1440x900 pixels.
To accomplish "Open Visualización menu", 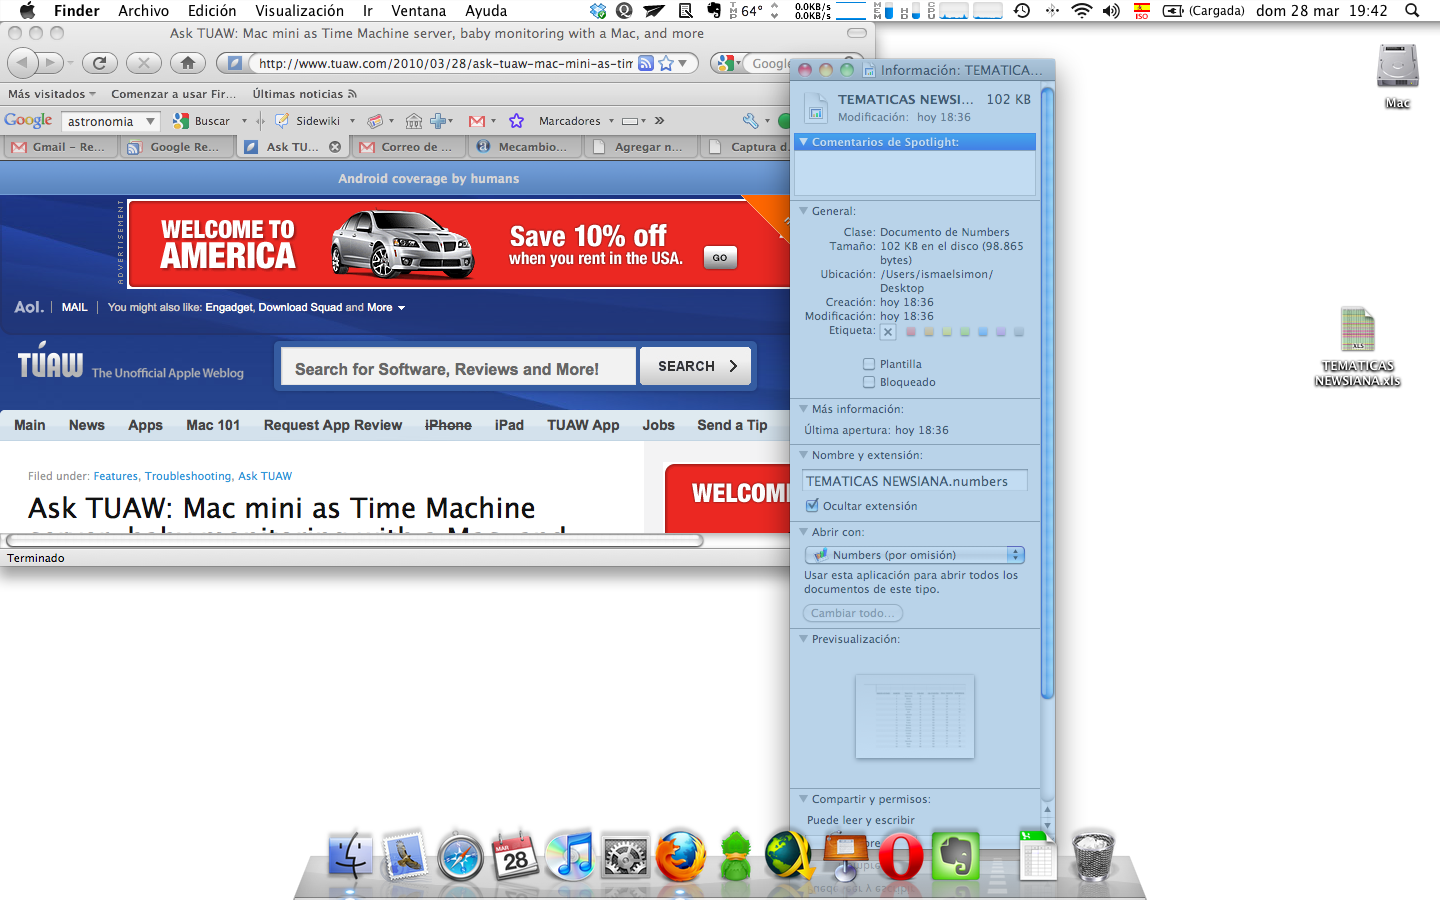I will coord(299,11).
